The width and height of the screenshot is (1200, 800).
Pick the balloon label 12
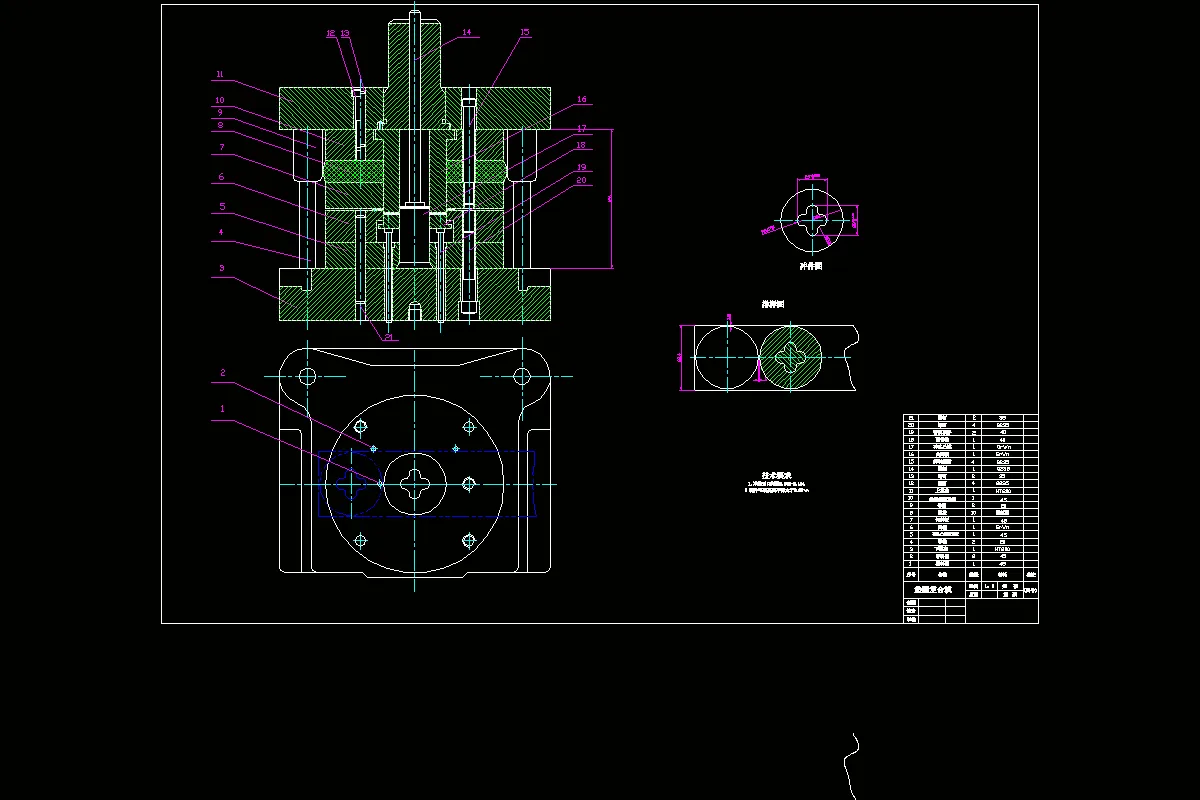click(331, 33)
